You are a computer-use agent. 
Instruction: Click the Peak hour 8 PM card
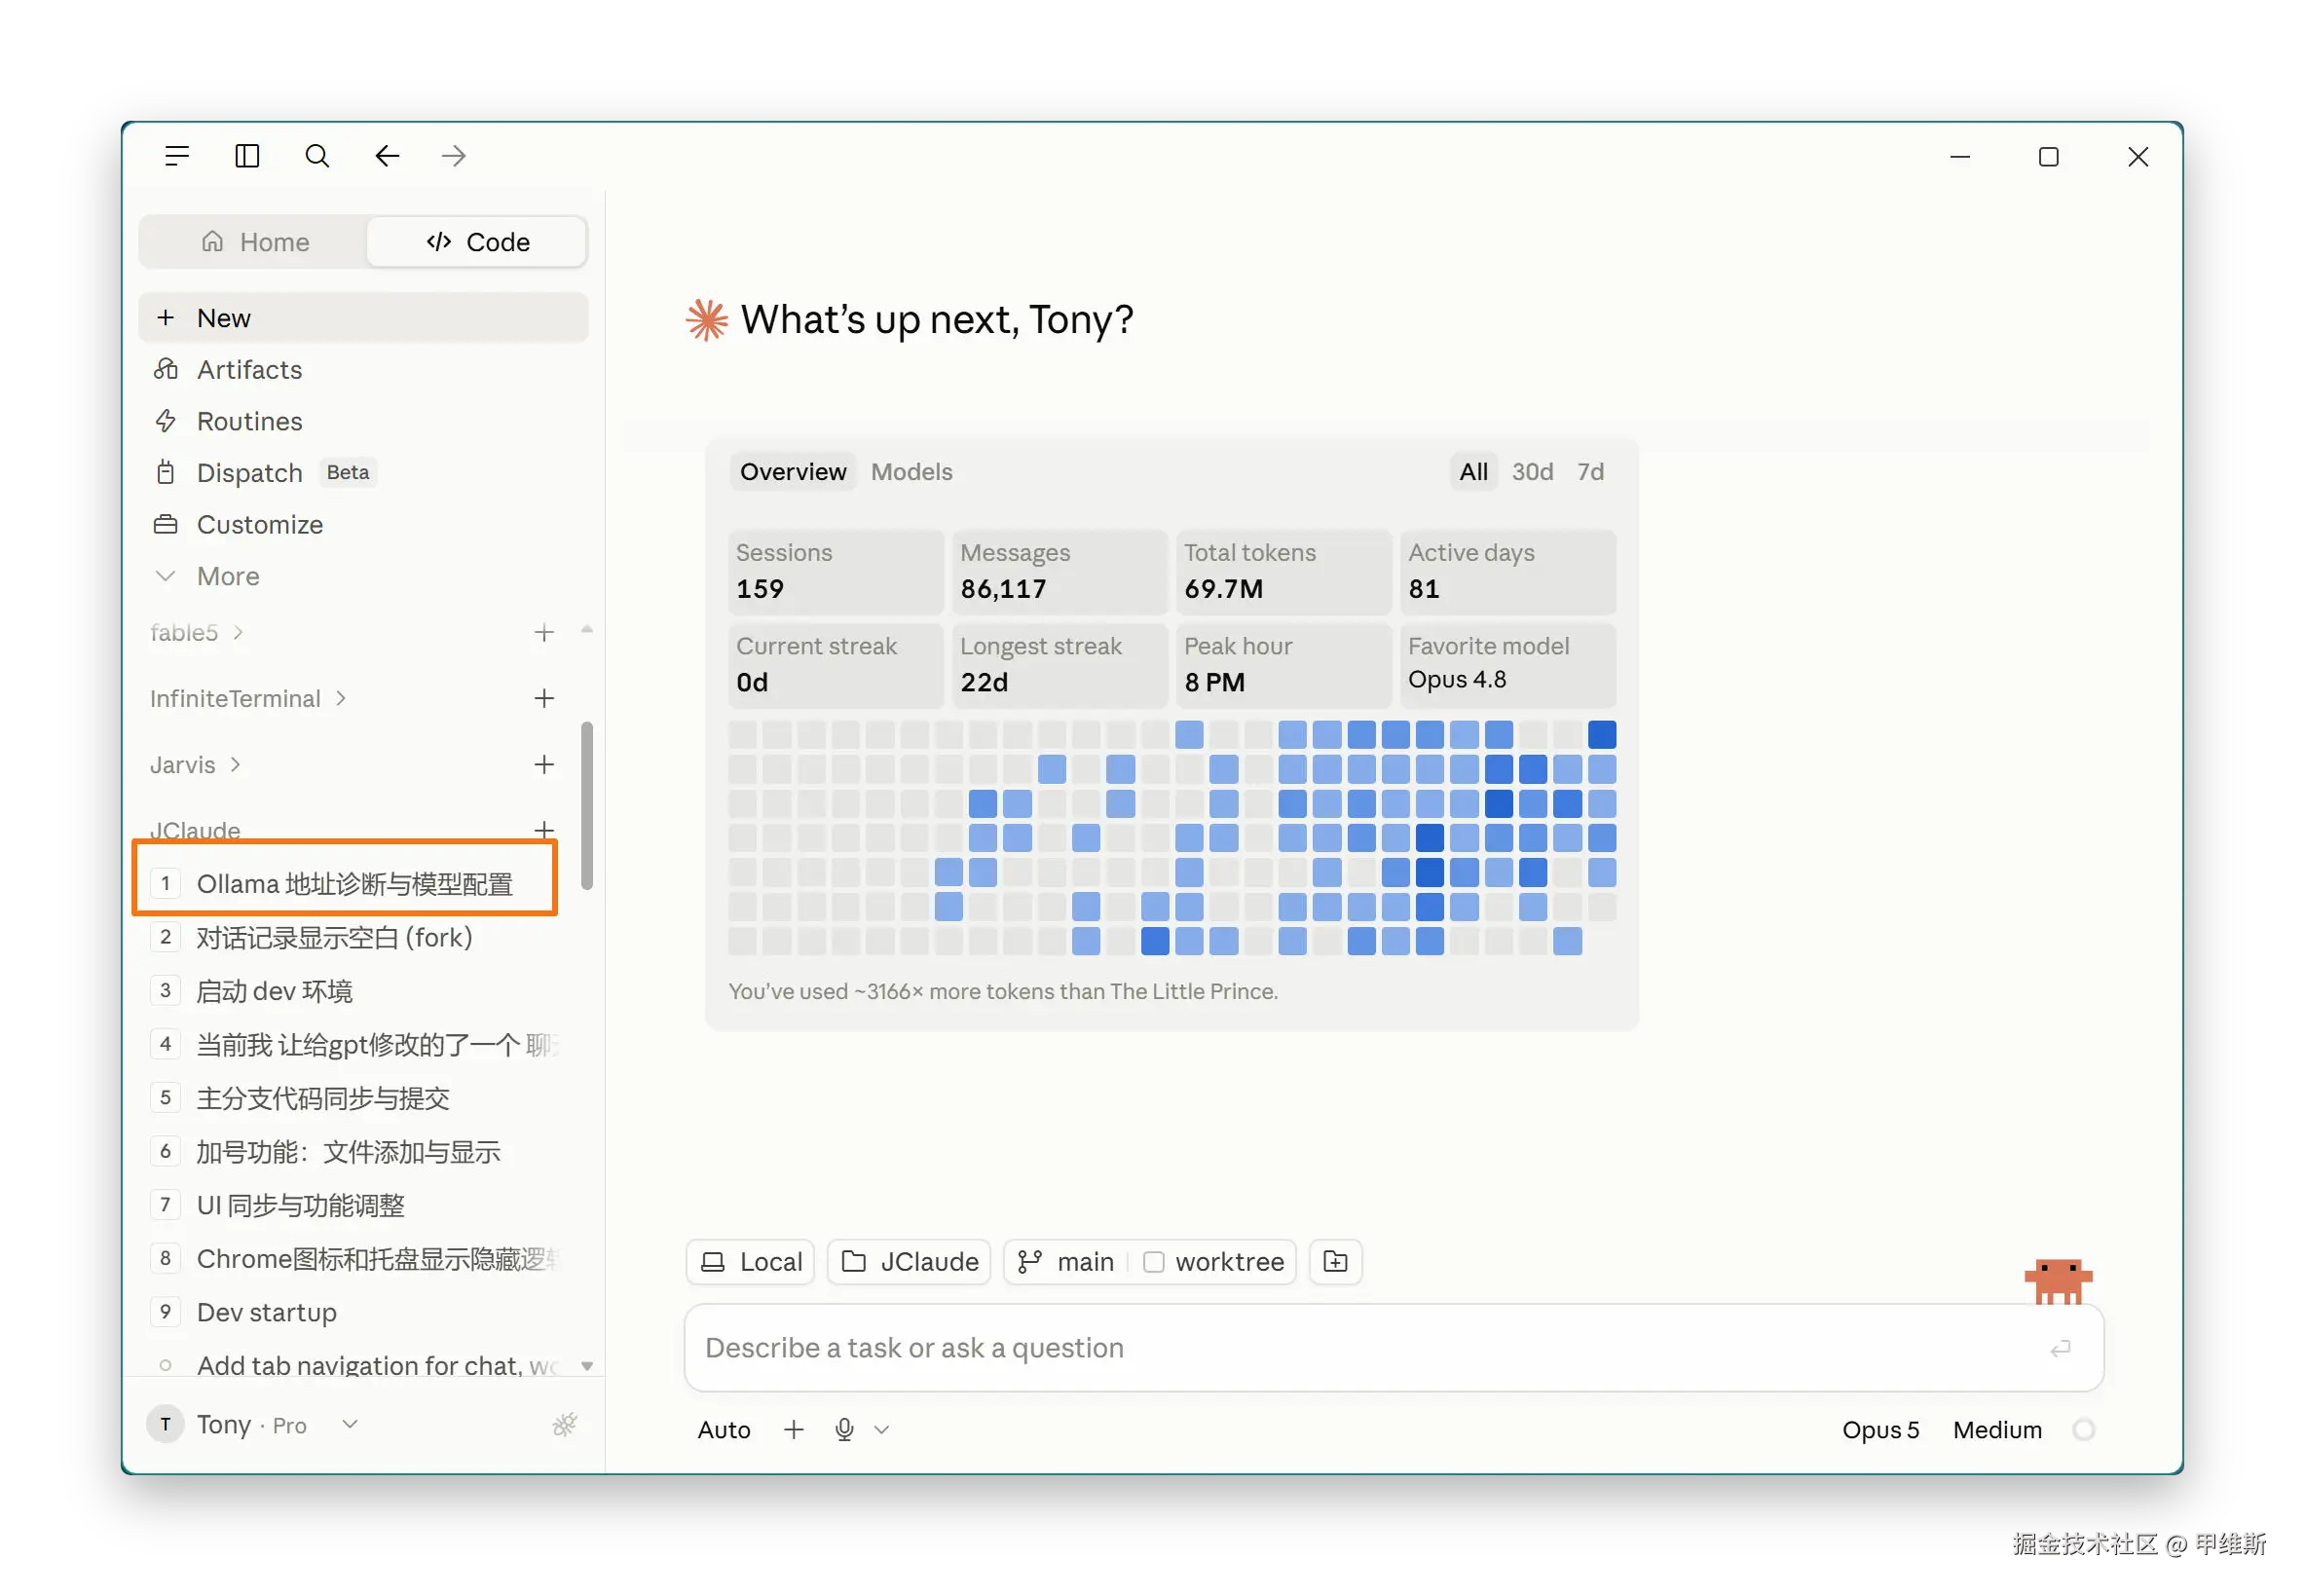coord(1284,665)
